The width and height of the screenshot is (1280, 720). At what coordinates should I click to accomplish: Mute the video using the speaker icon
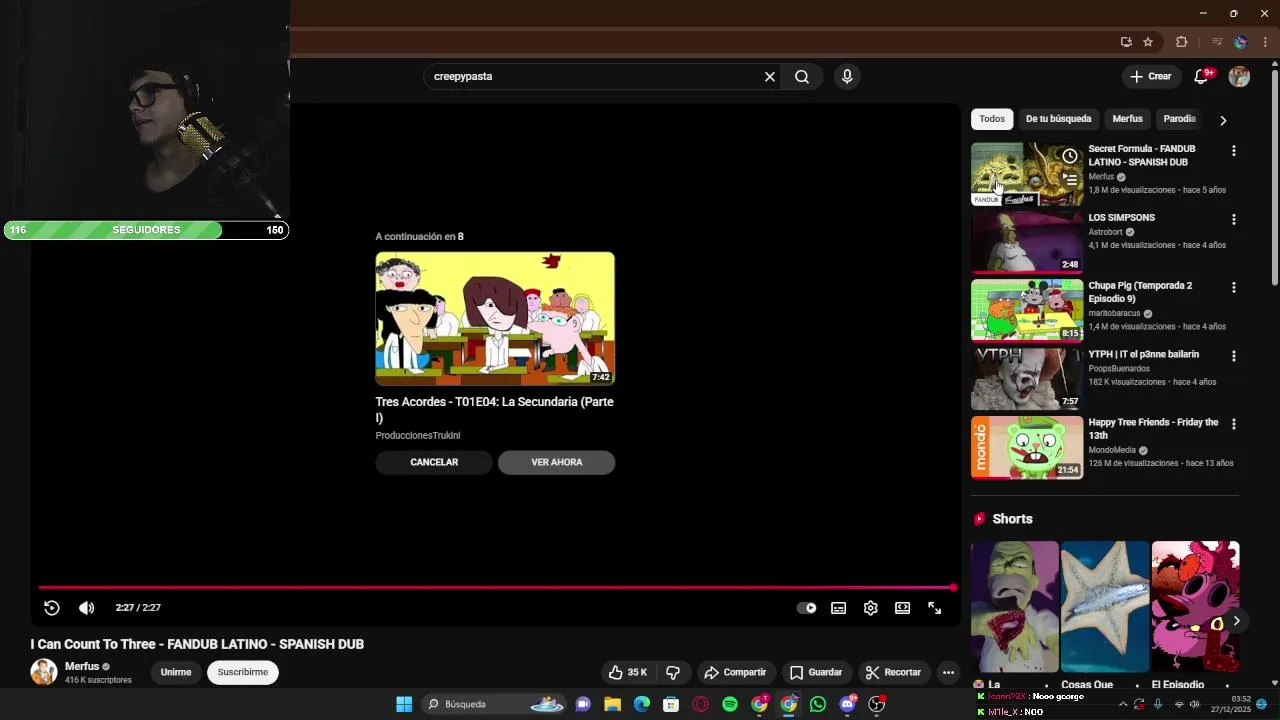click(x=87, y=608)
